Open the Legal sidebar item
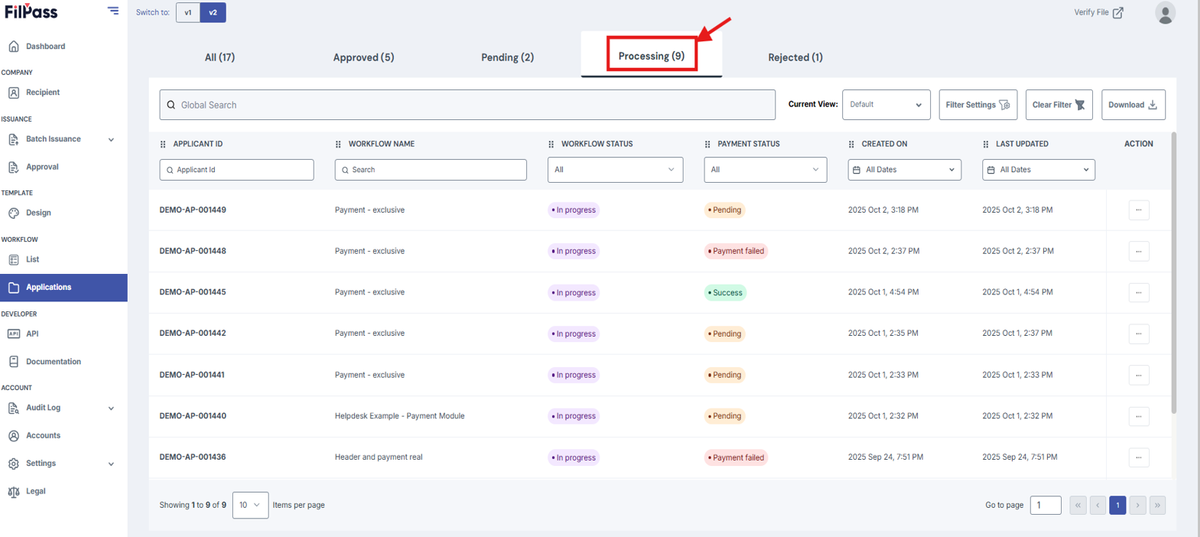This screenshot has width=1200, height=537. tap(35, 492)
